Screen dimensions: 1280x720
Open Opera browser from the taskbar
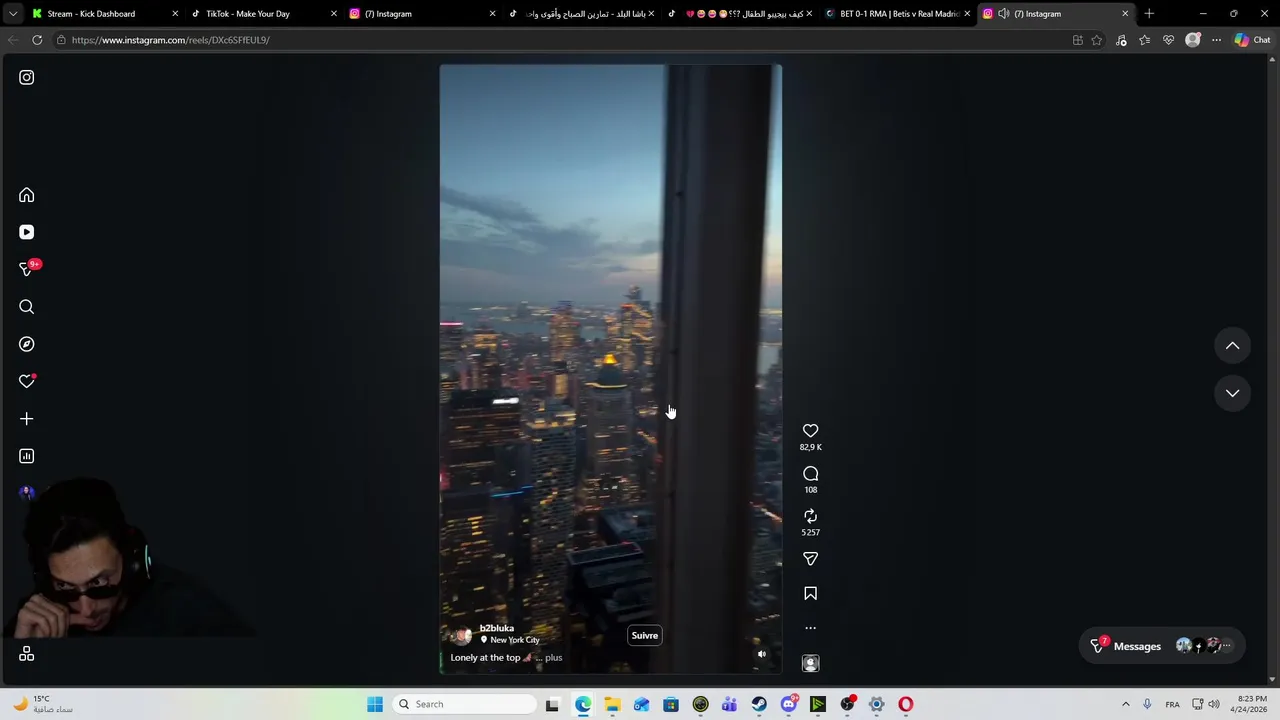point(906,704)
